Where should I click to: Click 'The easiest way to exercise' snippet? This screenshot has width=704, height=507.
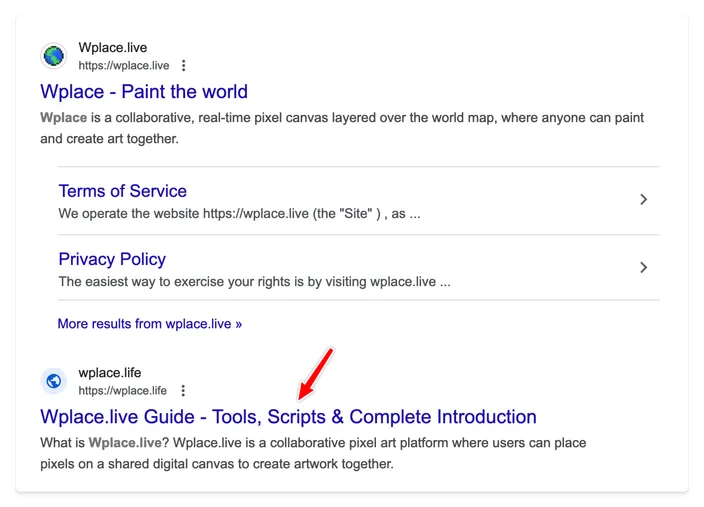(x=255, y=282)
